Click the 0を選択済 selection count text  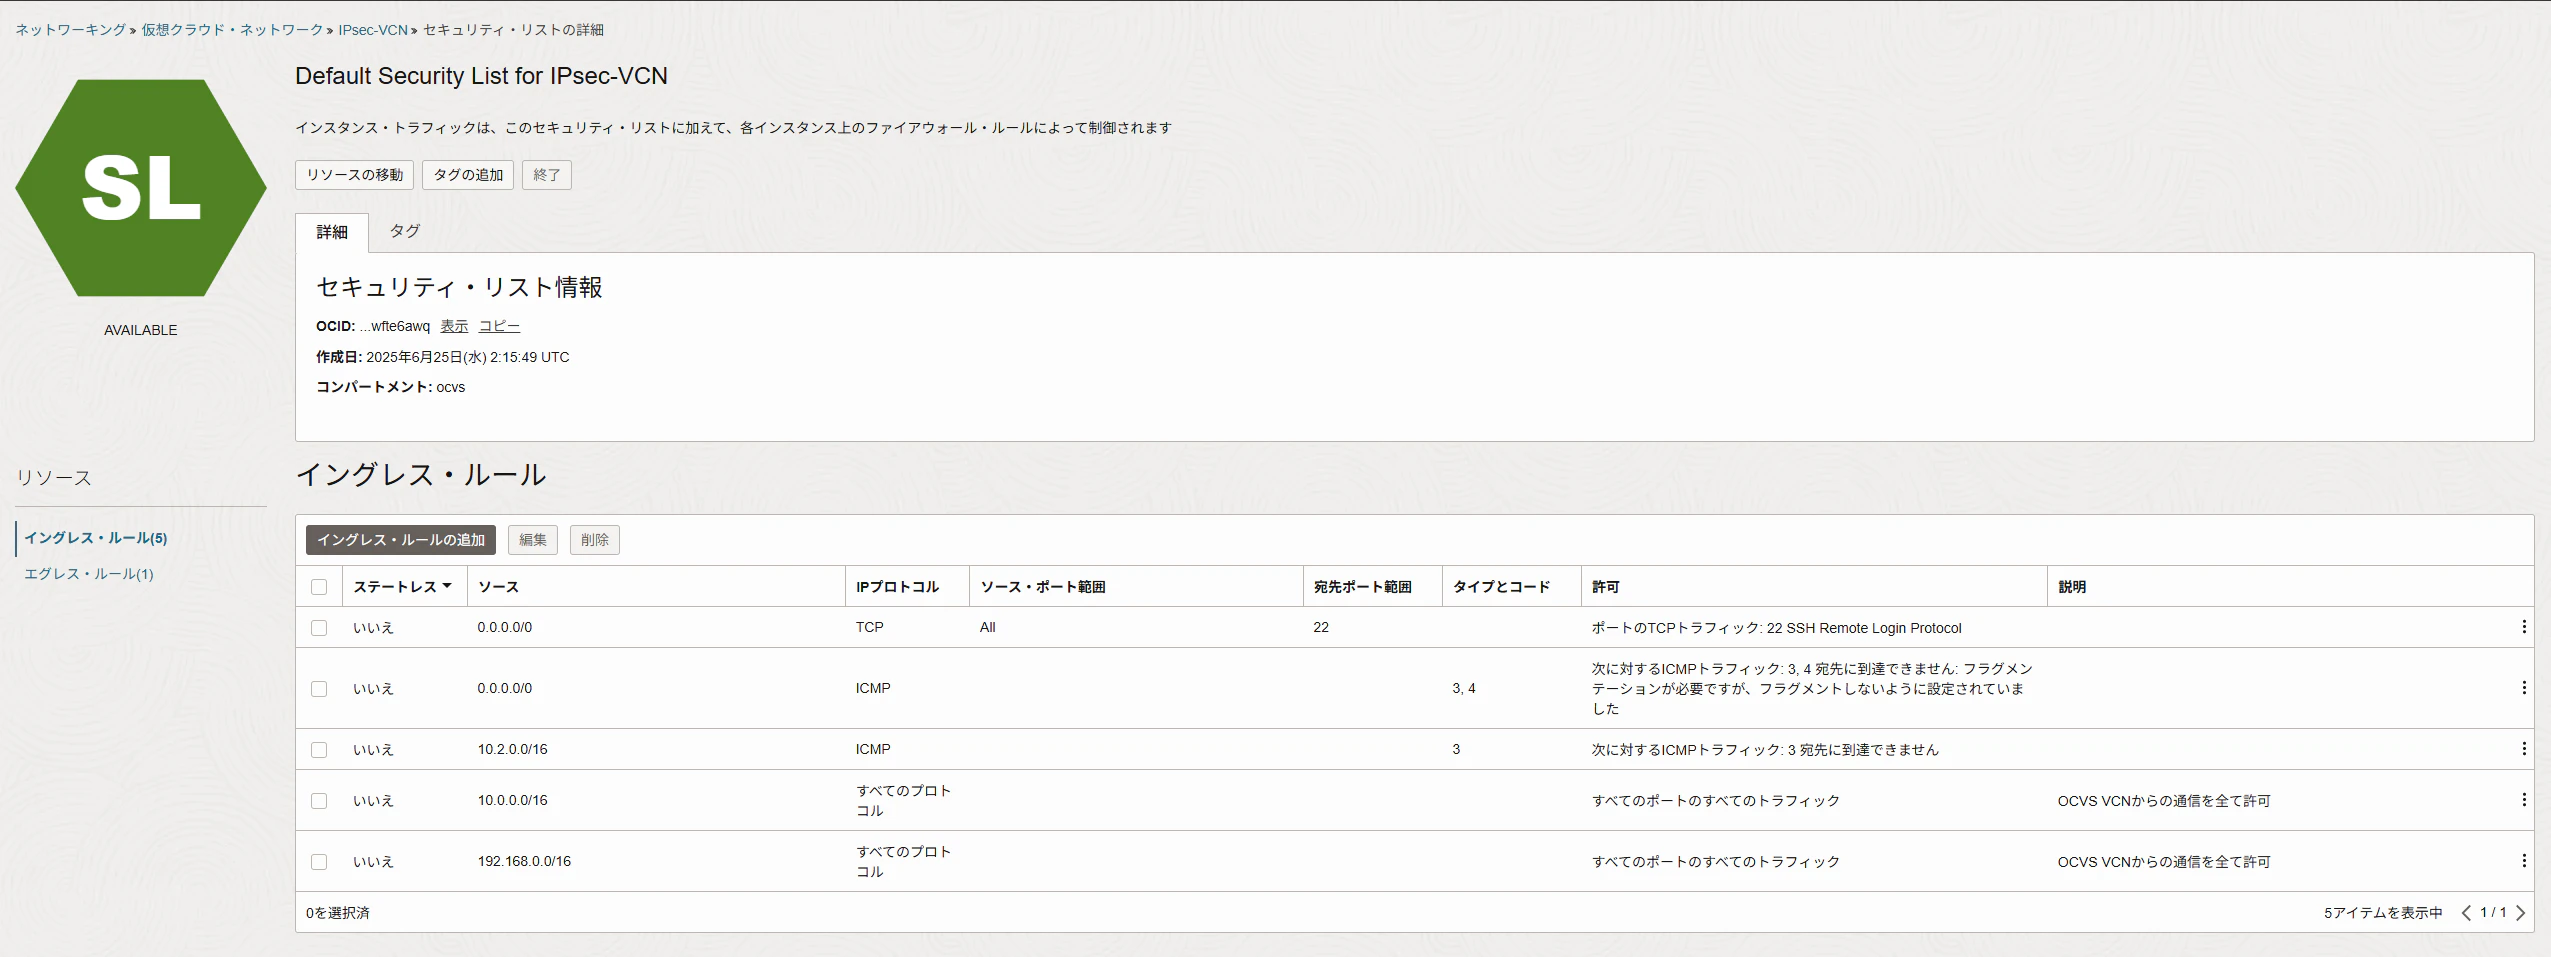(x=338, y=913)
